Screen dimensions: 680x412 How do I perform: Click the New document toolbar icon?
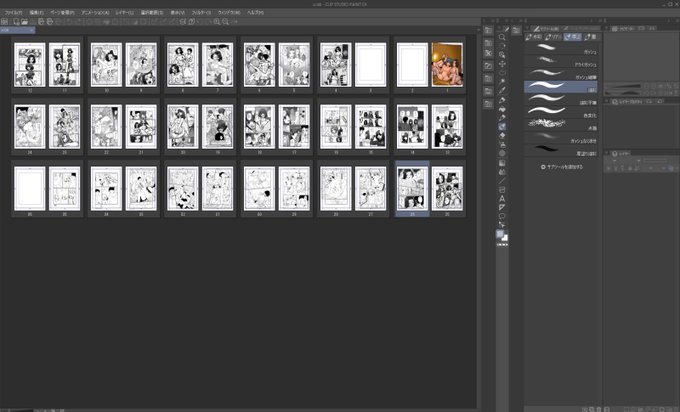(16, 21)
